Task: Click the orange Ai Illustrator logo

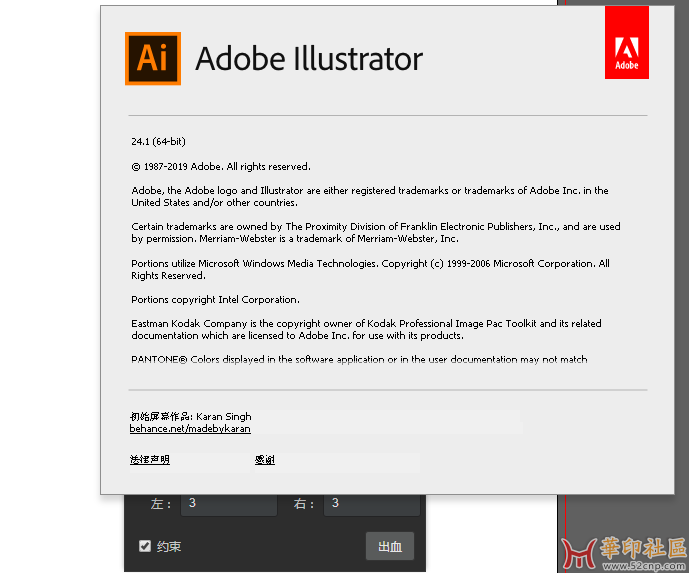Action: (x=153, y=58)
